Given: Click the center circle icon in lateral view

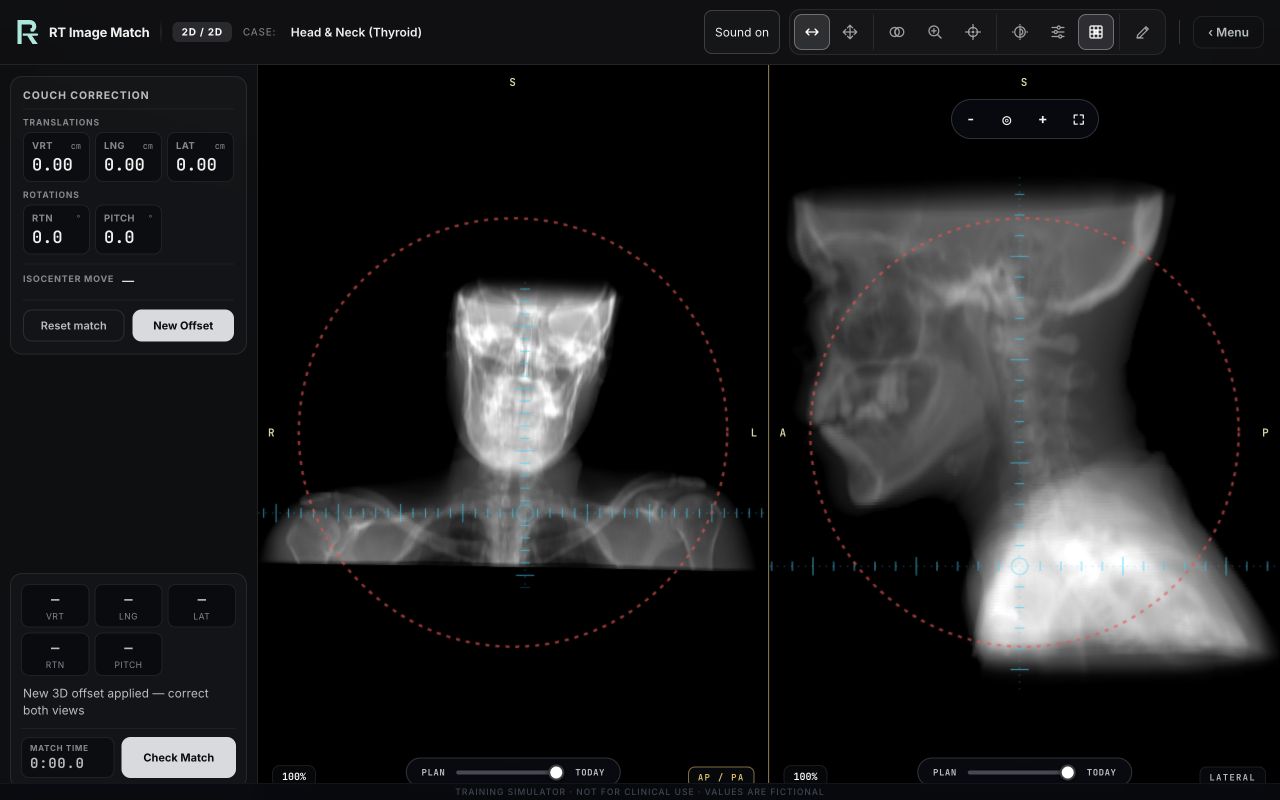Looking at the screenshot, I should [x=1007, y=120].
